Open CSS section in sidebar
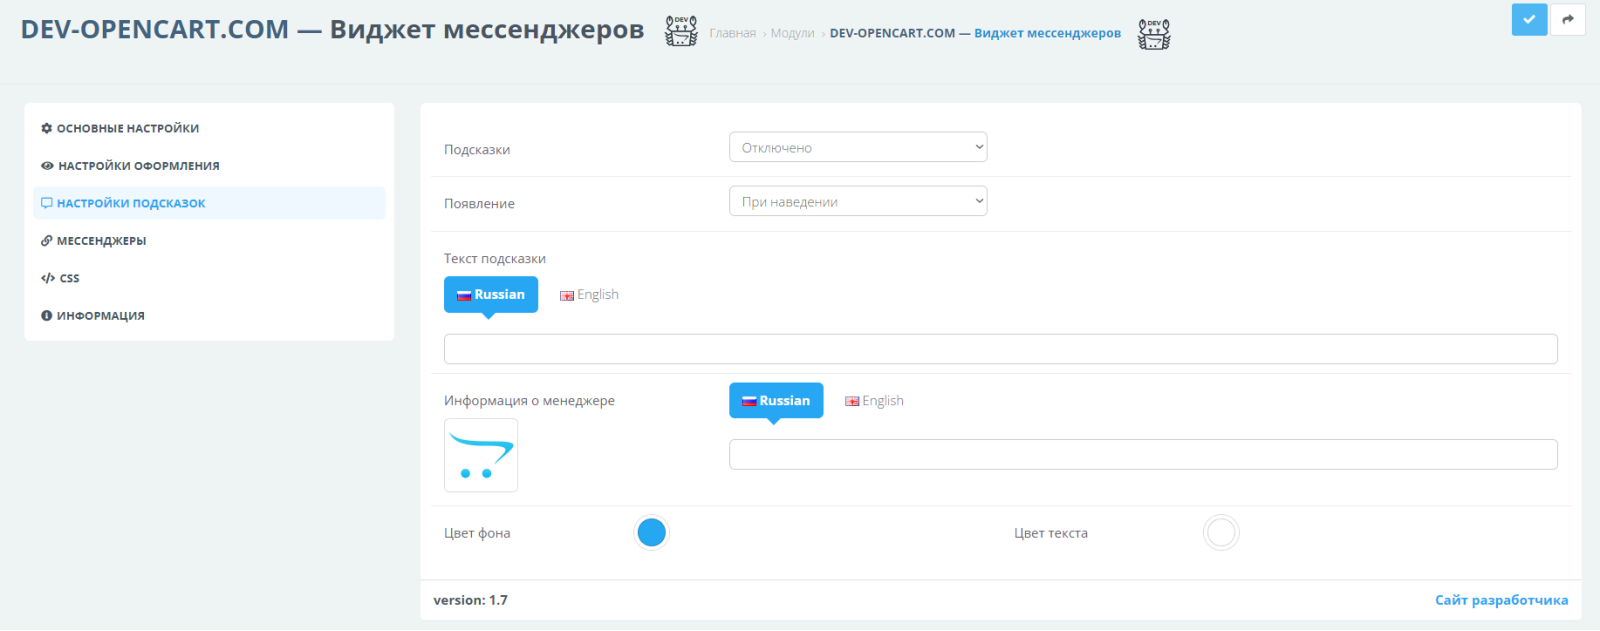Viewport: 1600px width, 631px height. [209, 278]
